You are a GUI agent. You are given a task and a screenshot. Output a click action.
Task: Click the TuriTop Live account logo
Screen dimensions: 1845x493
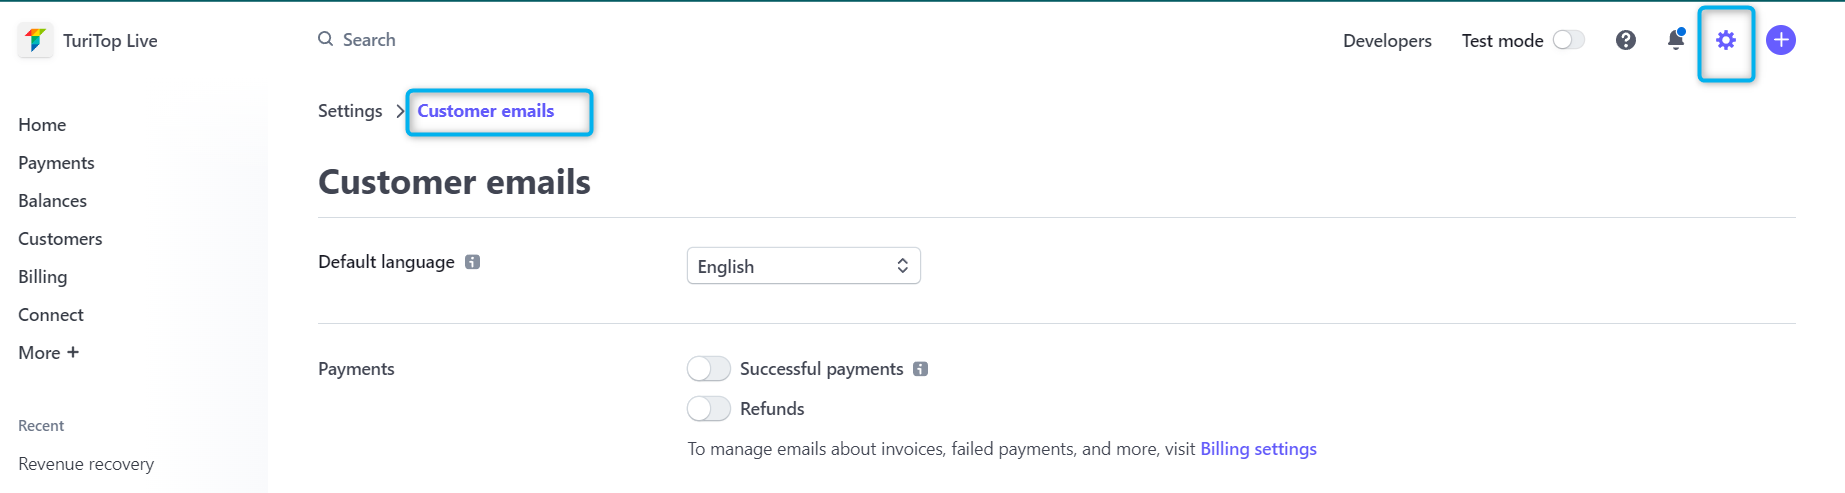point(35,40)
